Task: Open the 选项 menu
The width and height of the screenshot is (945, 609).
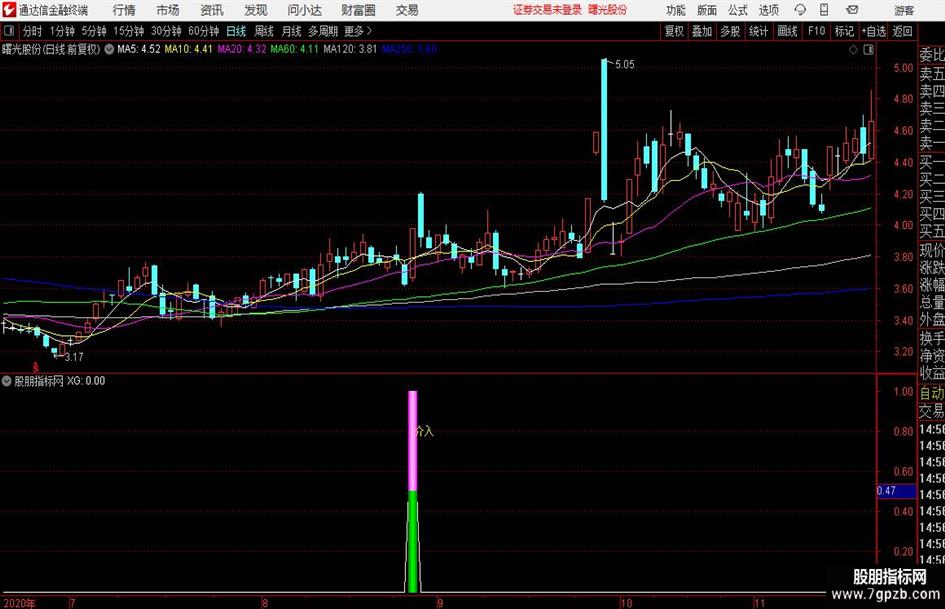Action: pos(768,10)
